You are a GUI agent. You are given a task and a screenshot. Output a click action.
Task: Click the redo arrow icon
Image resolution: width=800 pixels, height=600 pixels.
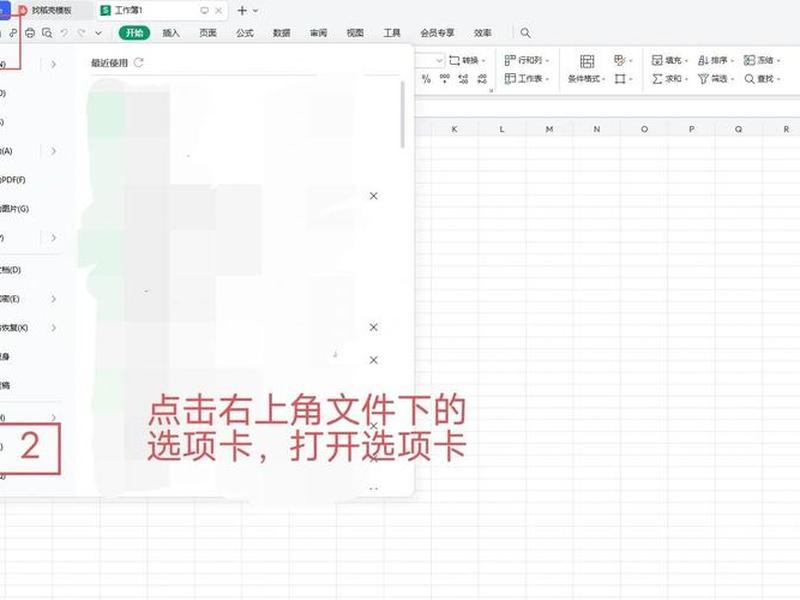point(81,33)
